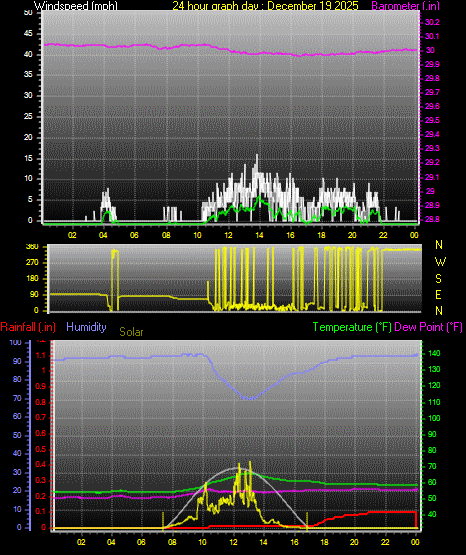Click the Barometer (.in) legend label

tap(405, 6)
